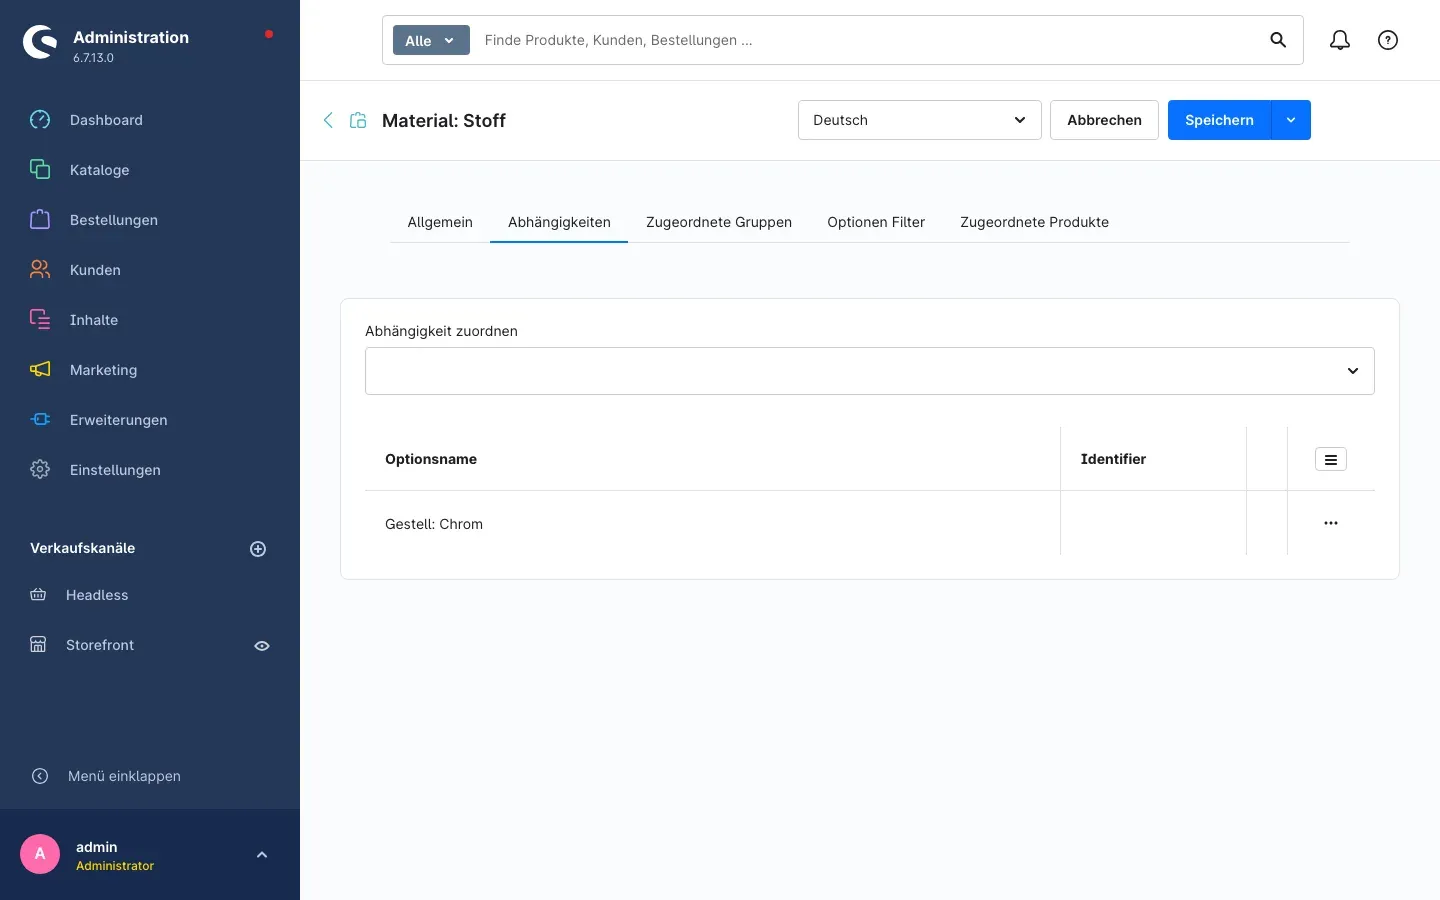This screenshot has height=900, width=1440.
Task: Open the Deutsch language dropdown
Action: pyautogui.click(x=920, y=120)
